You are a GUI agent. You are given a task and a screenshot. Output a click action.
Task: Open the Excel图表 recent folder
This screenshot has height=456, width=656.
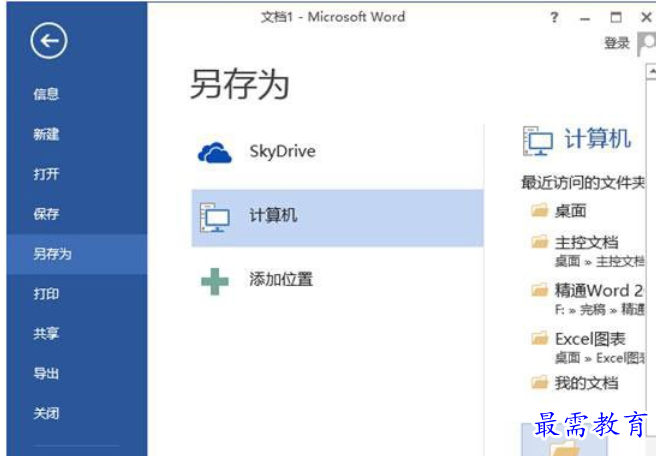[590, 339]
